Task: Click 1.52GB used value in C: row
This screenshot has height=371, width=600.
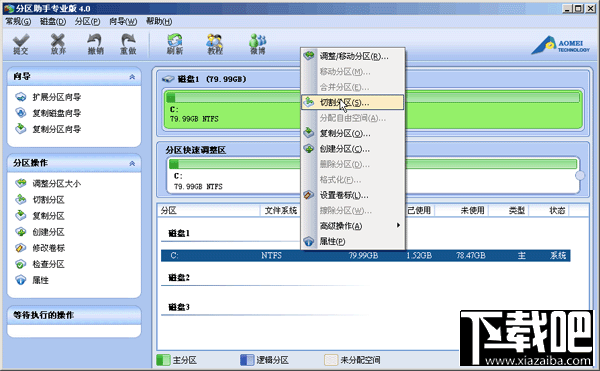Action: tap(419, 255)
